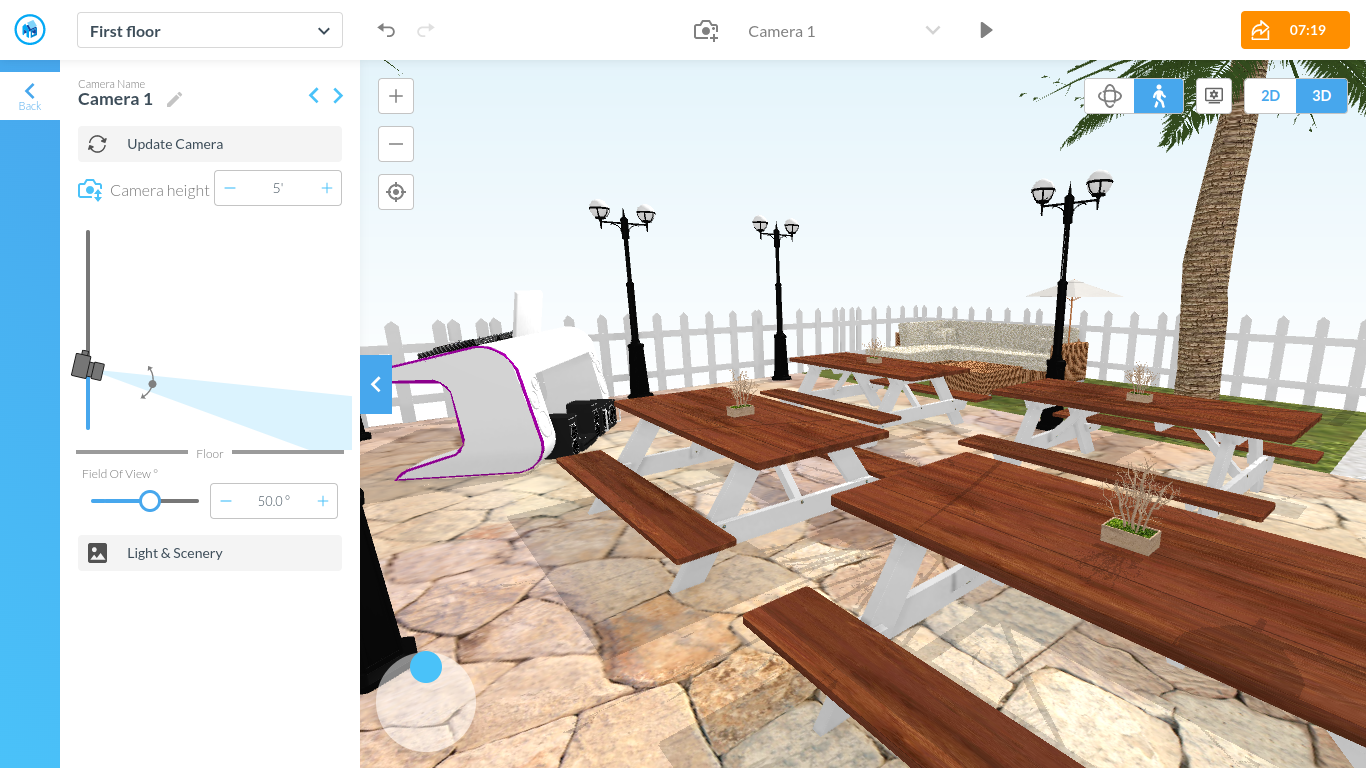Click the orbit navigation icon

1110,95
